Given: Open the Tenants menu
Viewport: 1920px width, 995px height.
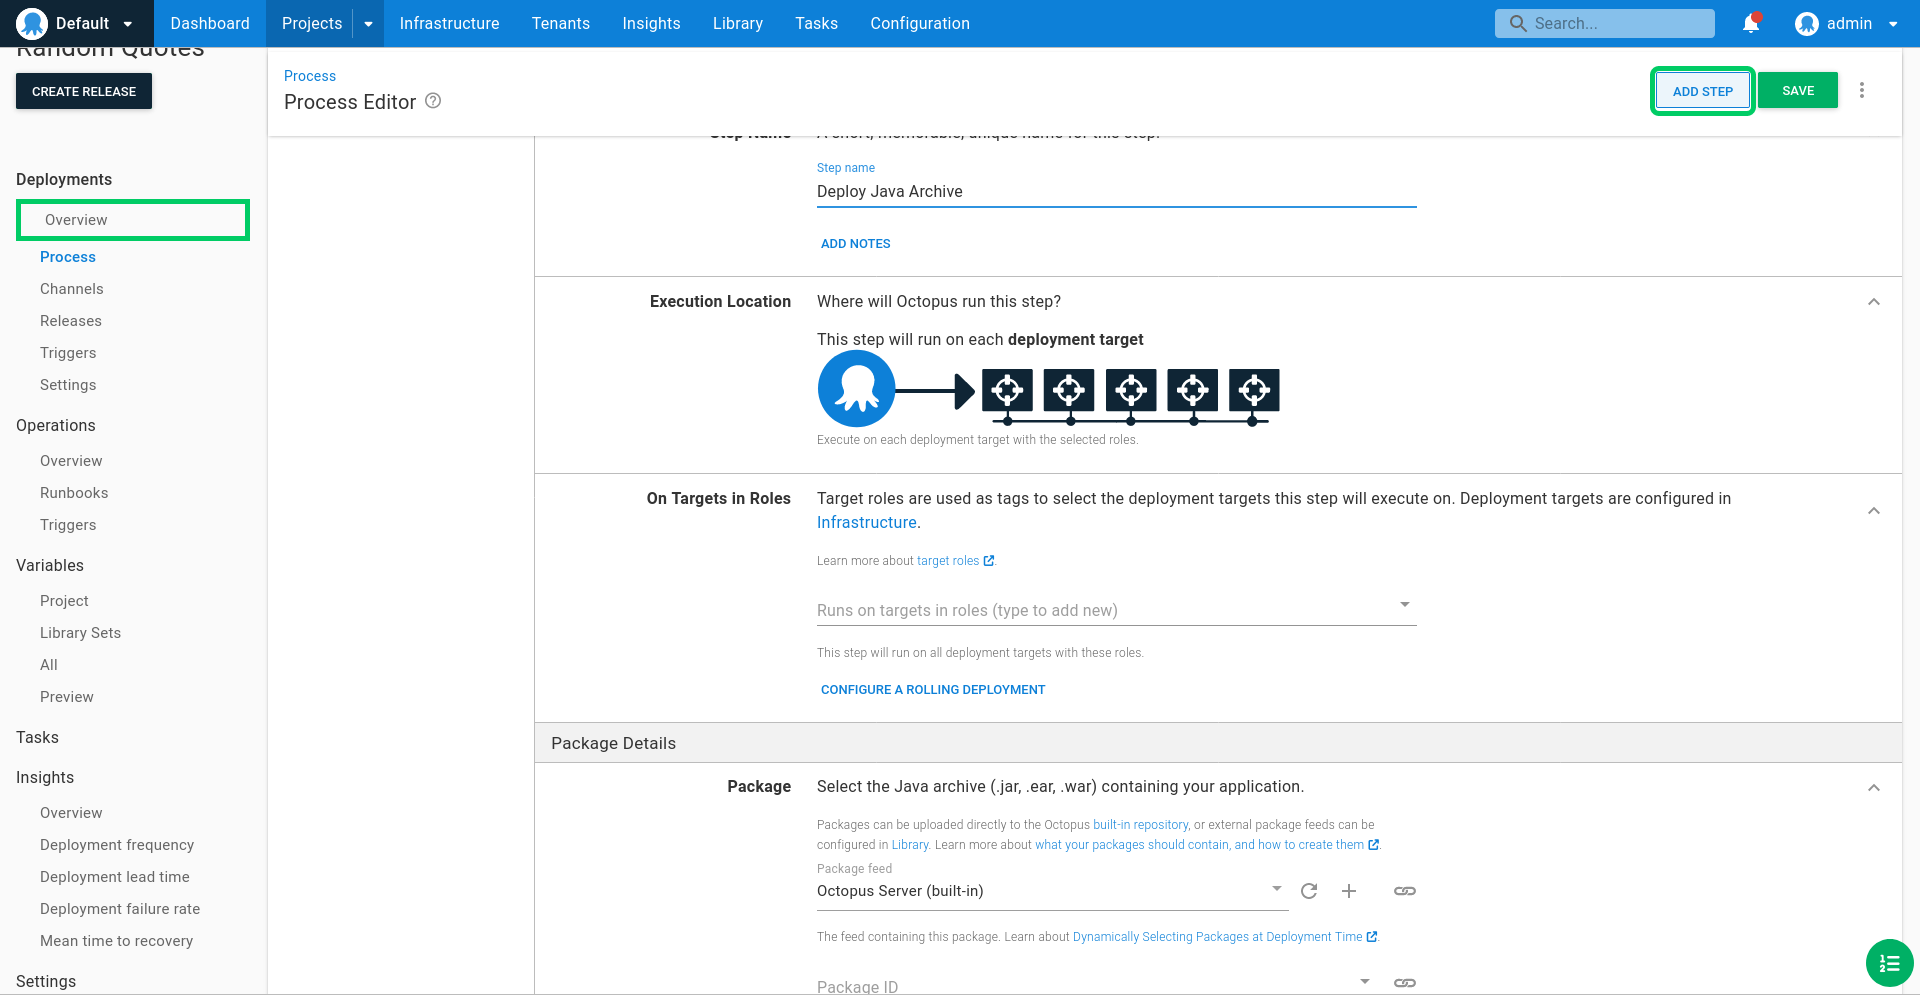Looking at the screenshot, I should coord(561,23).
